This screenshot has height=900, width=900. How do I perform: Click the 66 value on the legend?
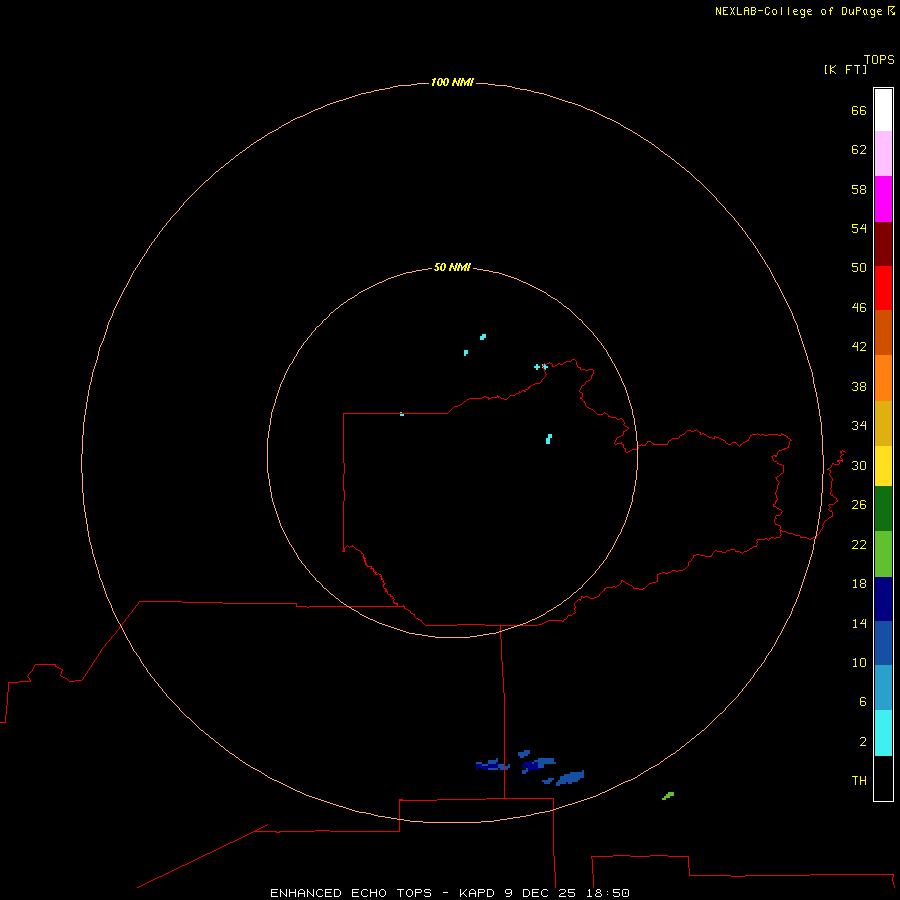[x=858, y=111]
